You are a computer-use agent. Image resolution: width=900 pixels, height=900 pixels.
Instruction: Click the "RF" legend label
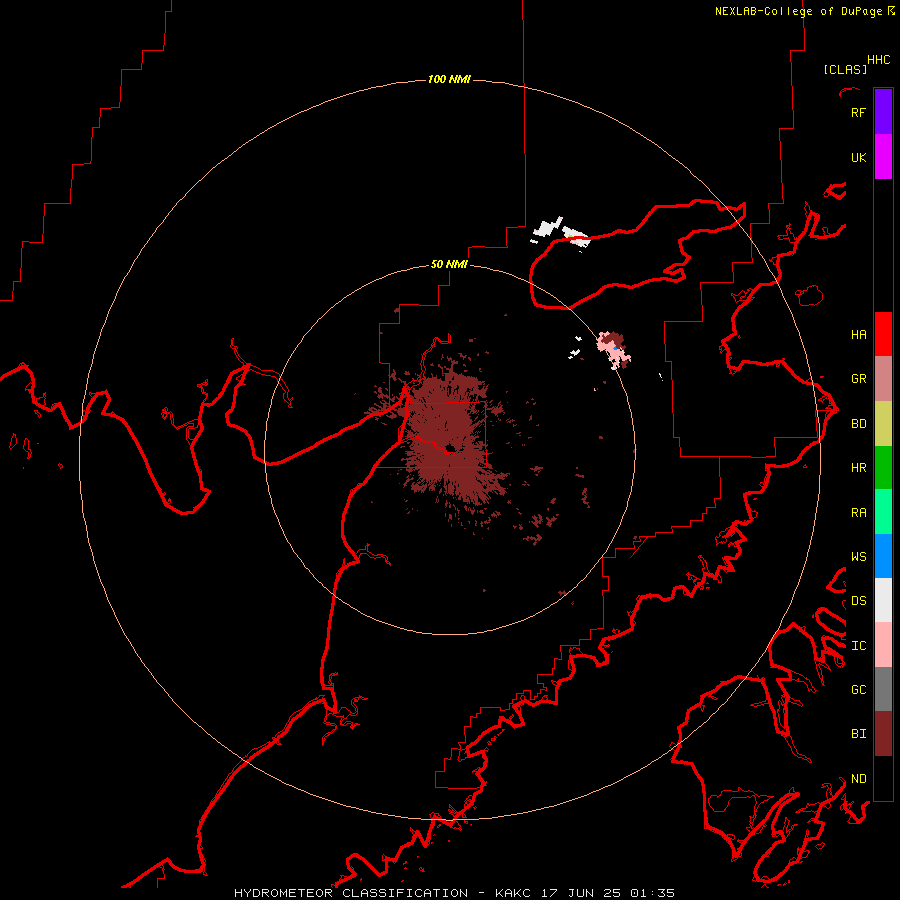click(858, 112)
